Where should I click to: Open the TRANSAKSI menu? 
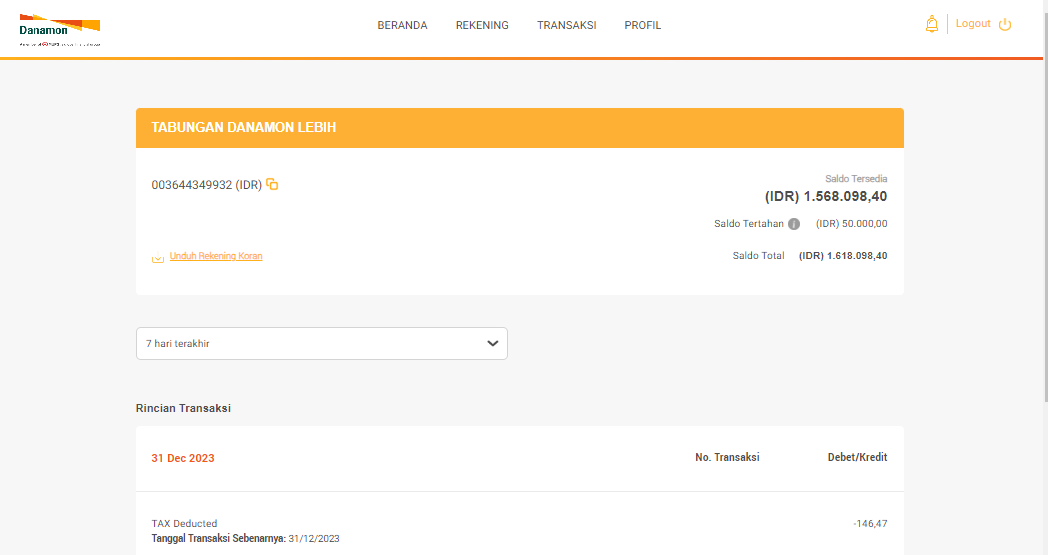click(x=567, y=25)
